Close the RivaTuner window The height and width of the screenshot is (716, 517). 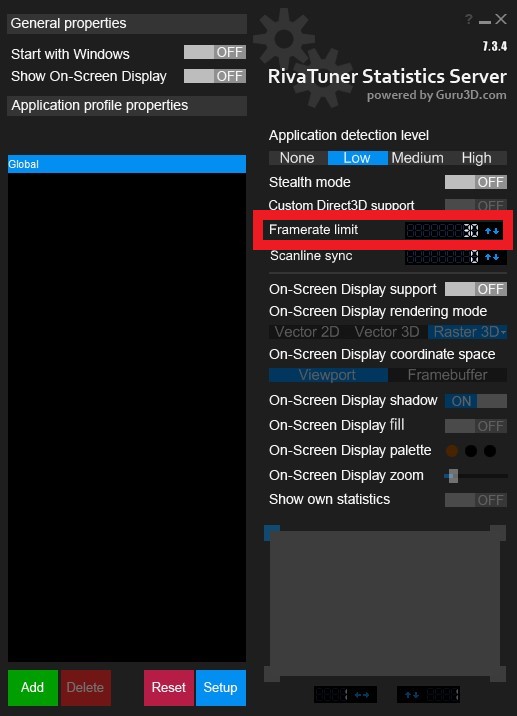[501, 19]
